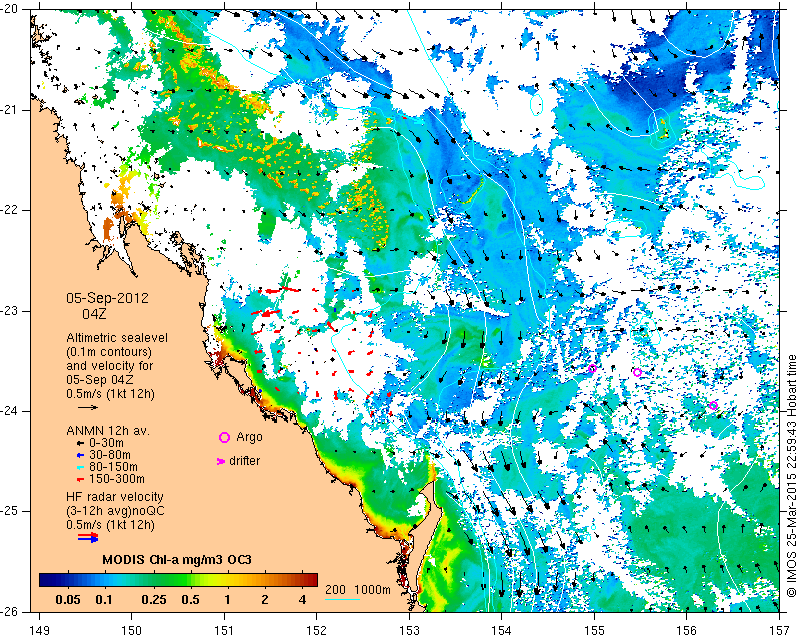The image size is (800, 640).
Task: Click the green colorbar region at 0.25
Action: (x=154, y=580)
